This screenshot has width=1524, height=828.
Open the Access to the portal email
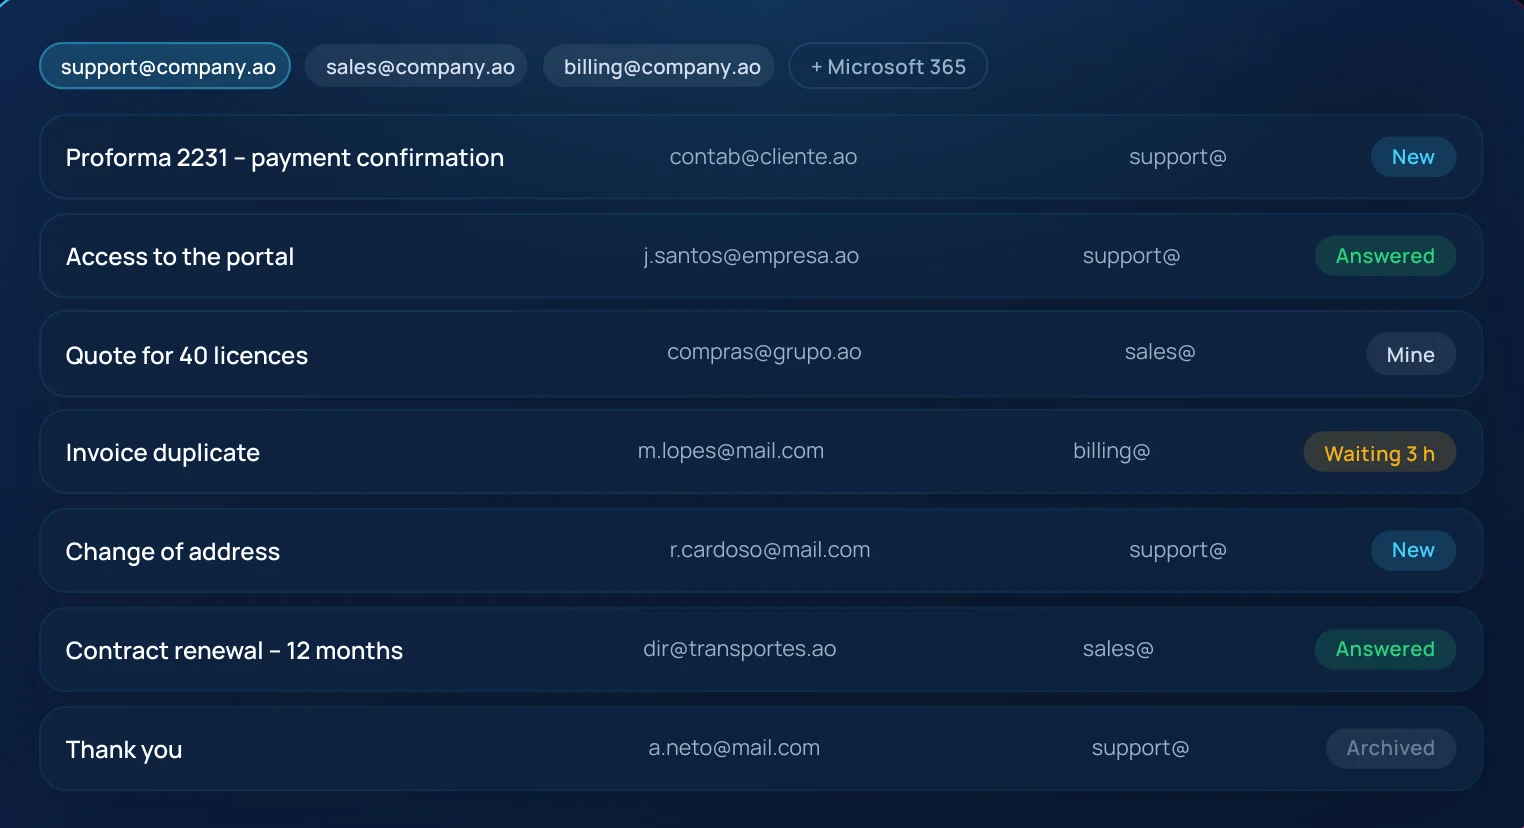pos(761,256)
